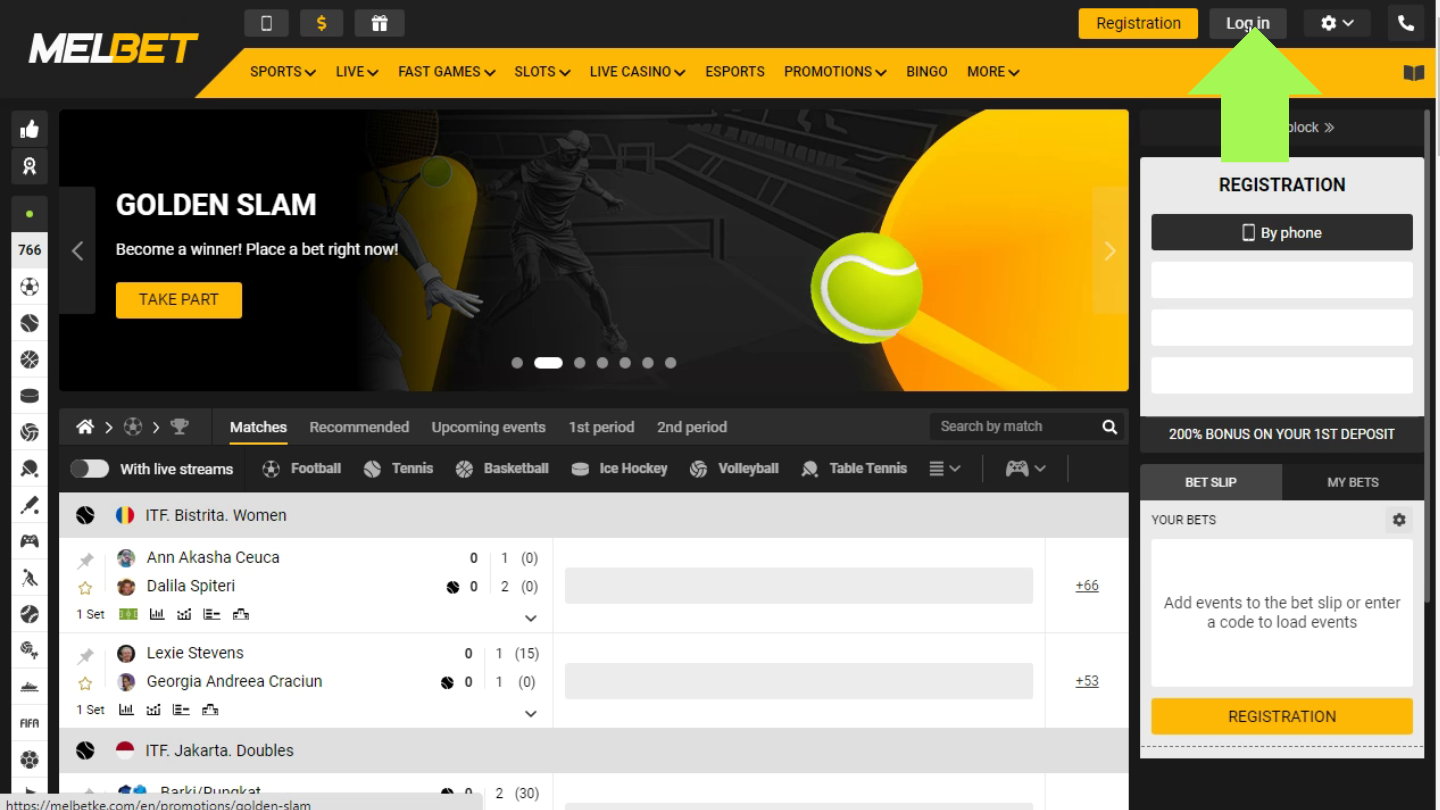Open the MY BETS tab
The width and height of the screenshot is (1440, 810).
click(1352, 482)
